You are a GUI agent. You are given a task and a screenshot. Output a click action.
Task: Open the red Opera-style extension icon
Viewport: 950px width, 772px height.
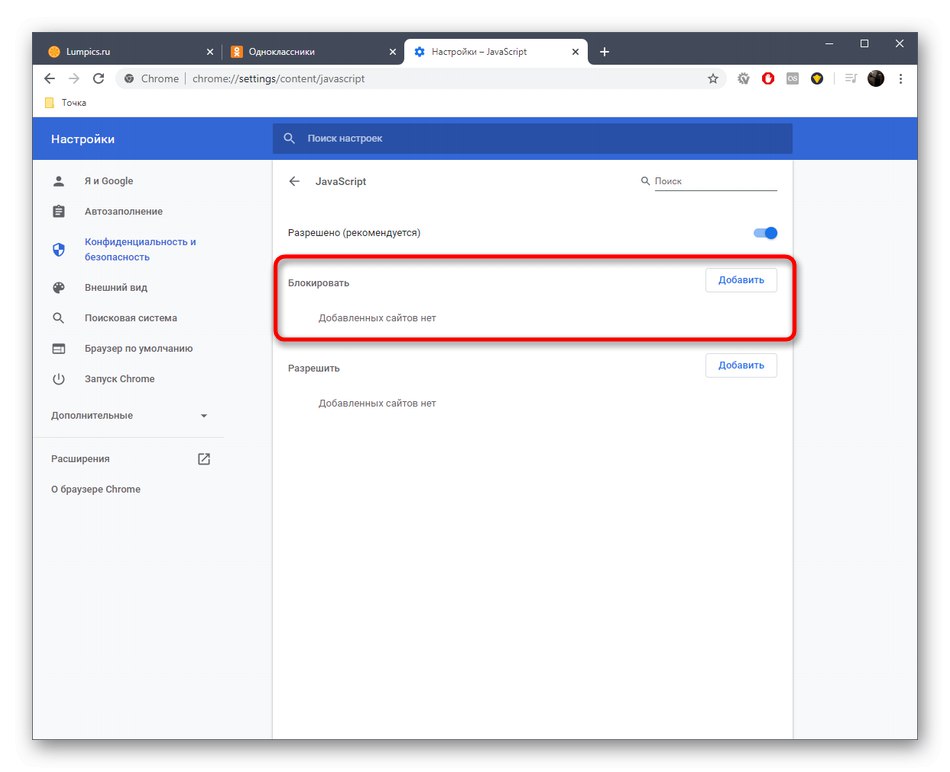(768, 78)
